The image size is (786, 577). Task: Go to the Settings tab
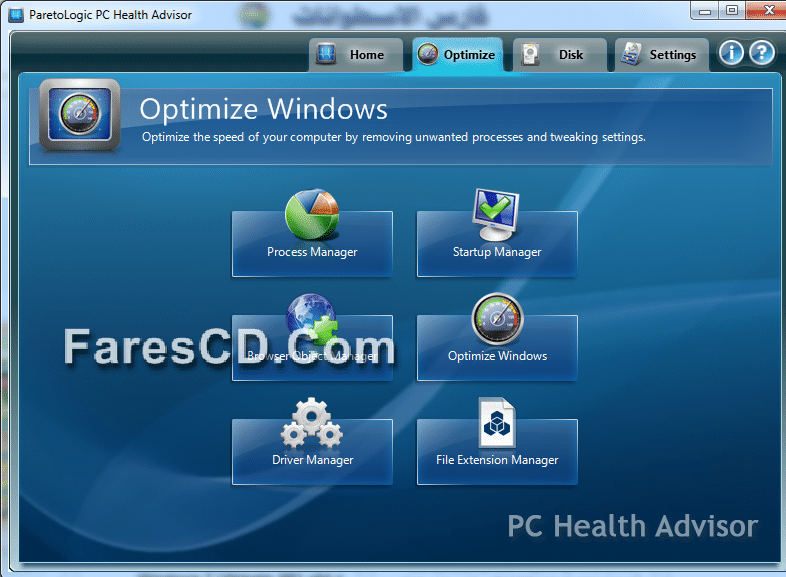pyautogui.click(x=662, y=55)
